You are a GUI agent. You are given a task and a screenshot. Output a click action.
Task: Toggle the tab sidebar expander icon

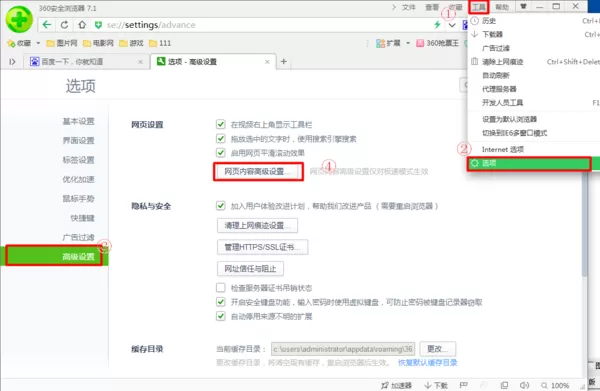click(x=12, y=62)
